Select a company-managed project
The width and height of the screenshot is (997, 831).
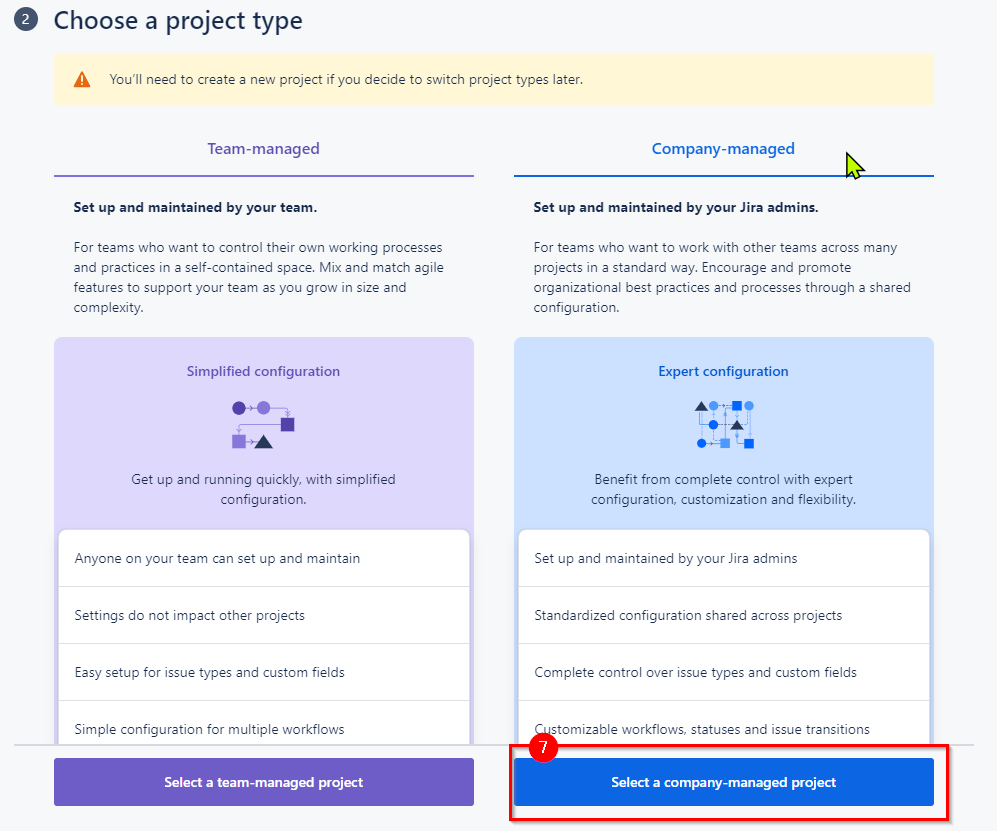(724, 782)
